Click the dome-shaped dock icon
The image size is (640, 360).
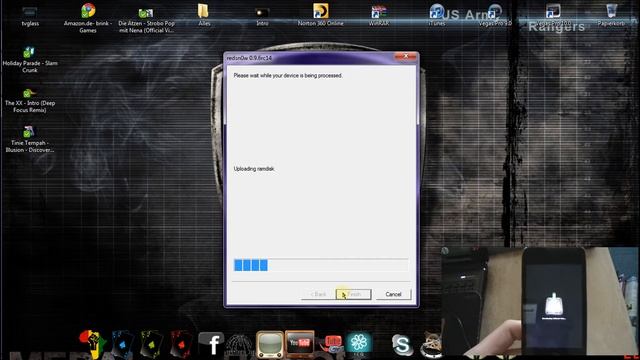click(240, 346)
